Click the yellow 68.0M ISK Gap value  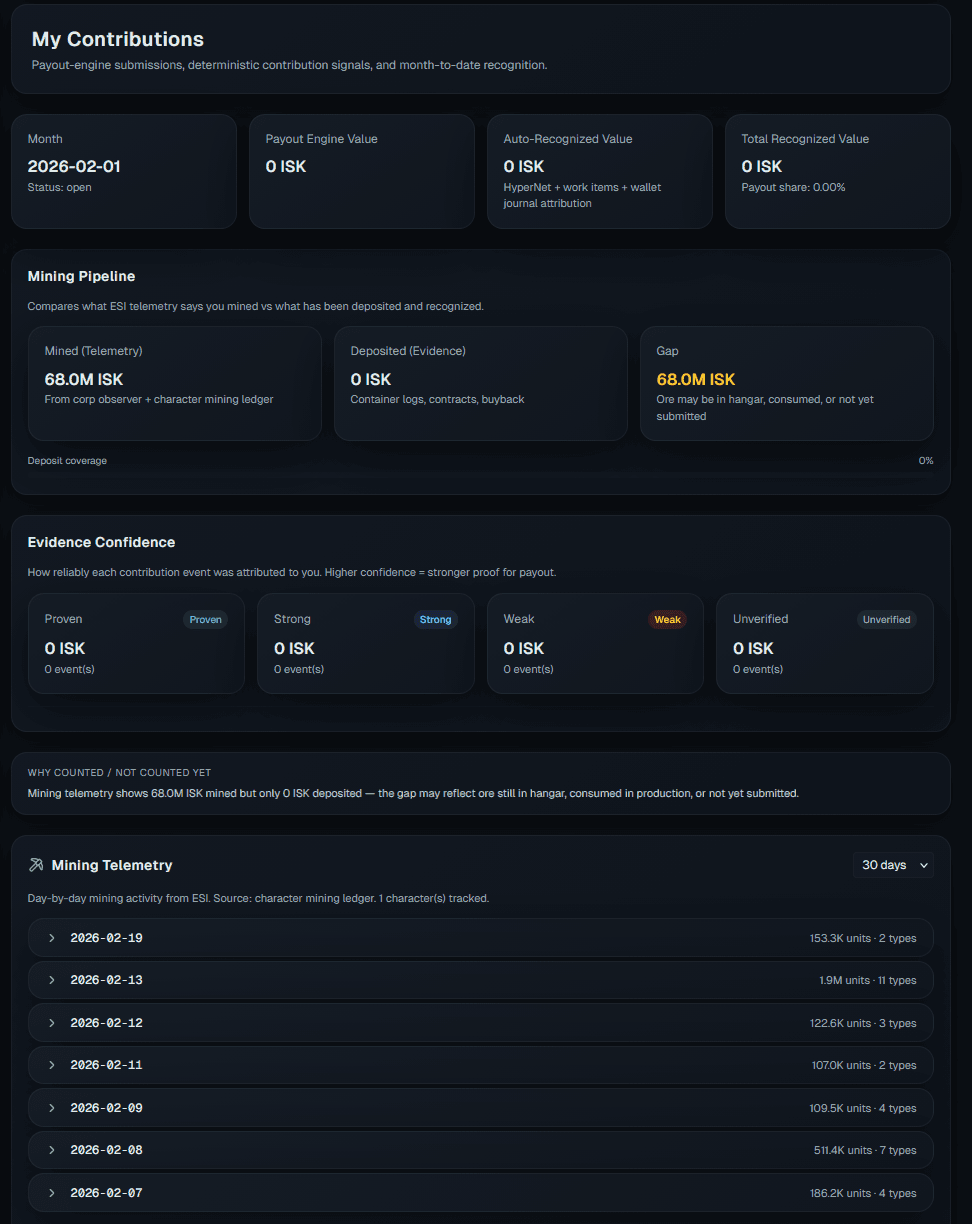coord(696,379)
